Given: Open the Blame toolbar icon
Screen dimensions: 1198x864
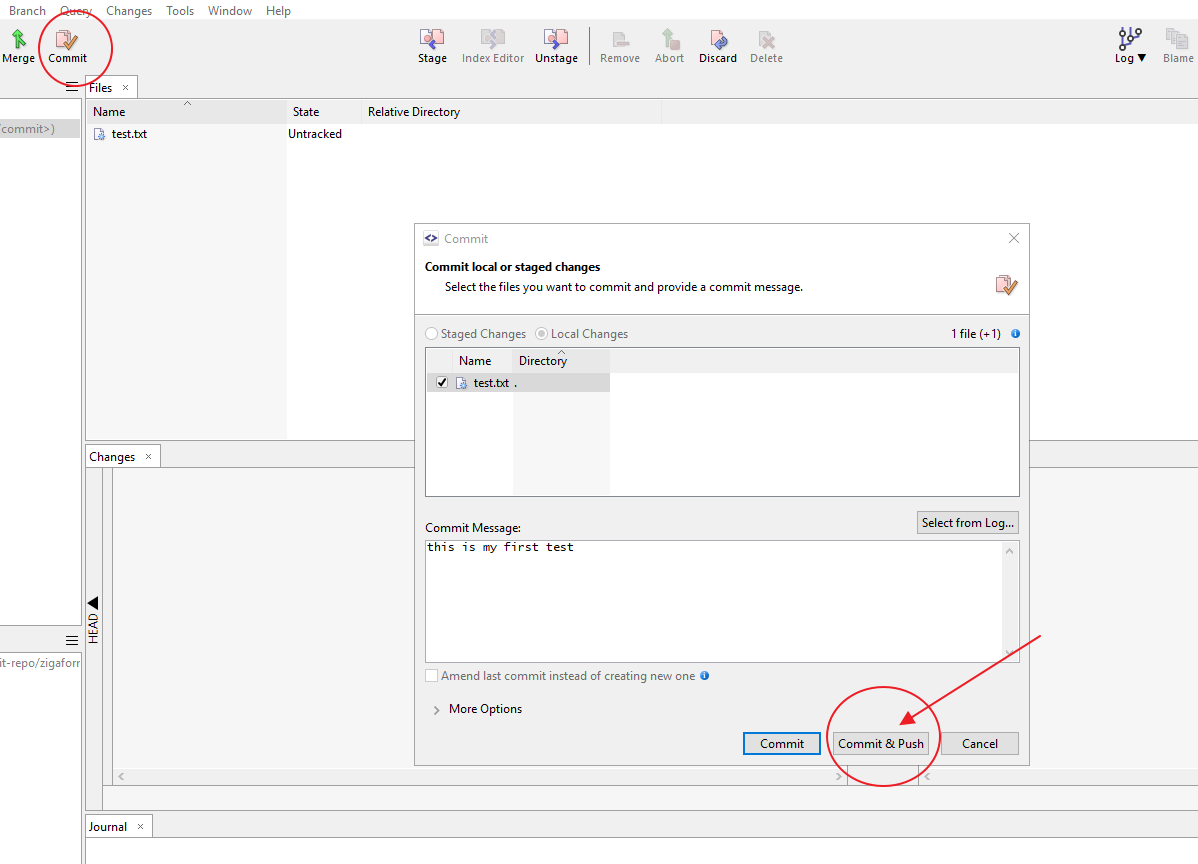Looking at the screenshot, I should 1177,45.
